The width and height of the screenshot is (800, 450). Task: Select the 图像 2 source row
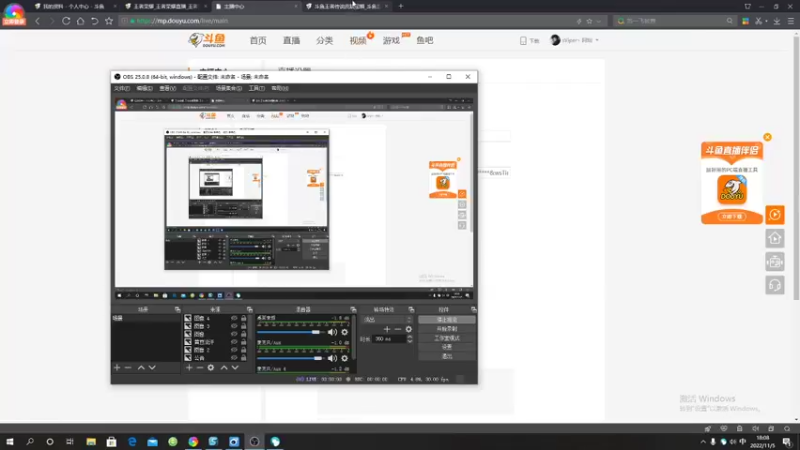click(x=216, y=350)
